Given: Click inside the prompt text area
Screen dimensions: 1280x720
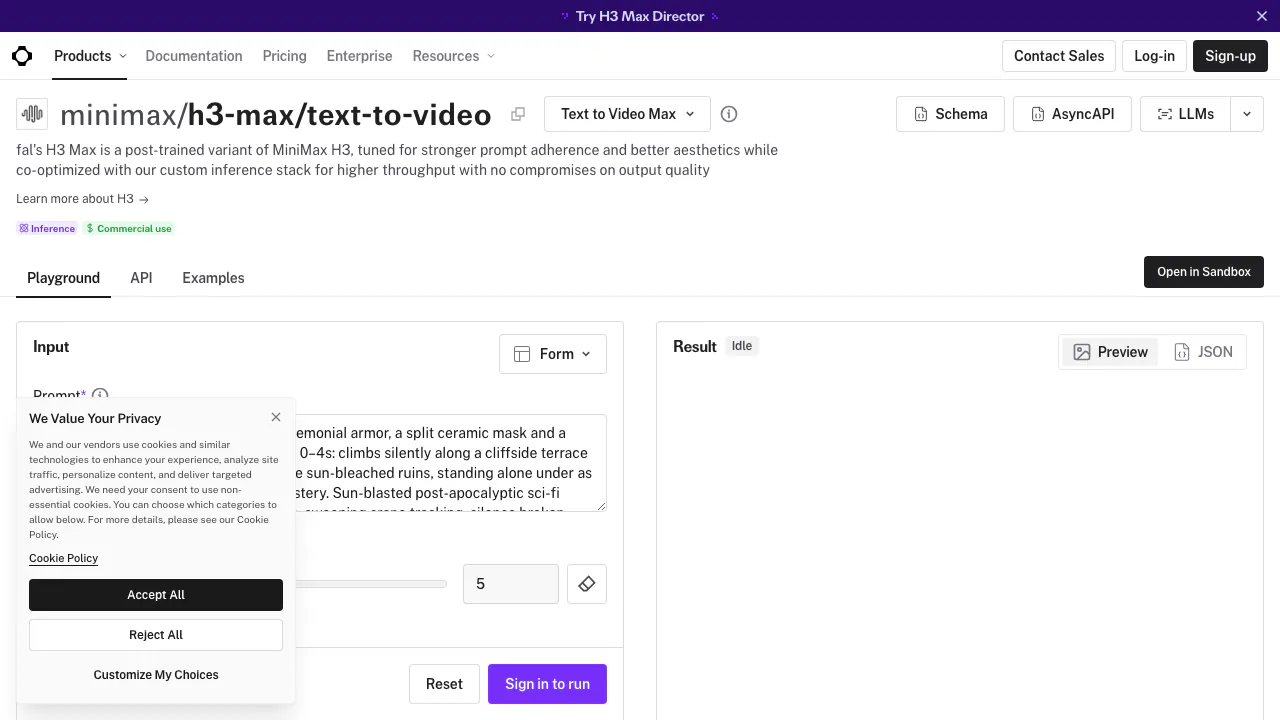Looking at the screenshot, I should point(450,463).
